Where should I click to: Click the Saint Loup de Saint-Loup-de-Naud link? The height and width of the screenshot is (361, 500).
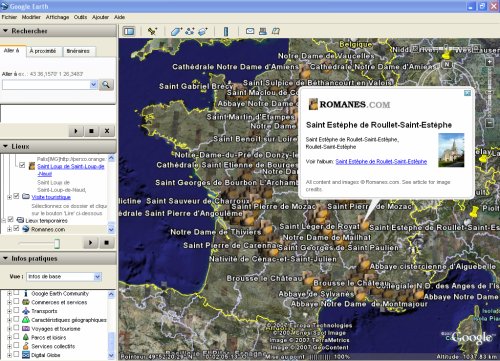(x=71, y=170)
